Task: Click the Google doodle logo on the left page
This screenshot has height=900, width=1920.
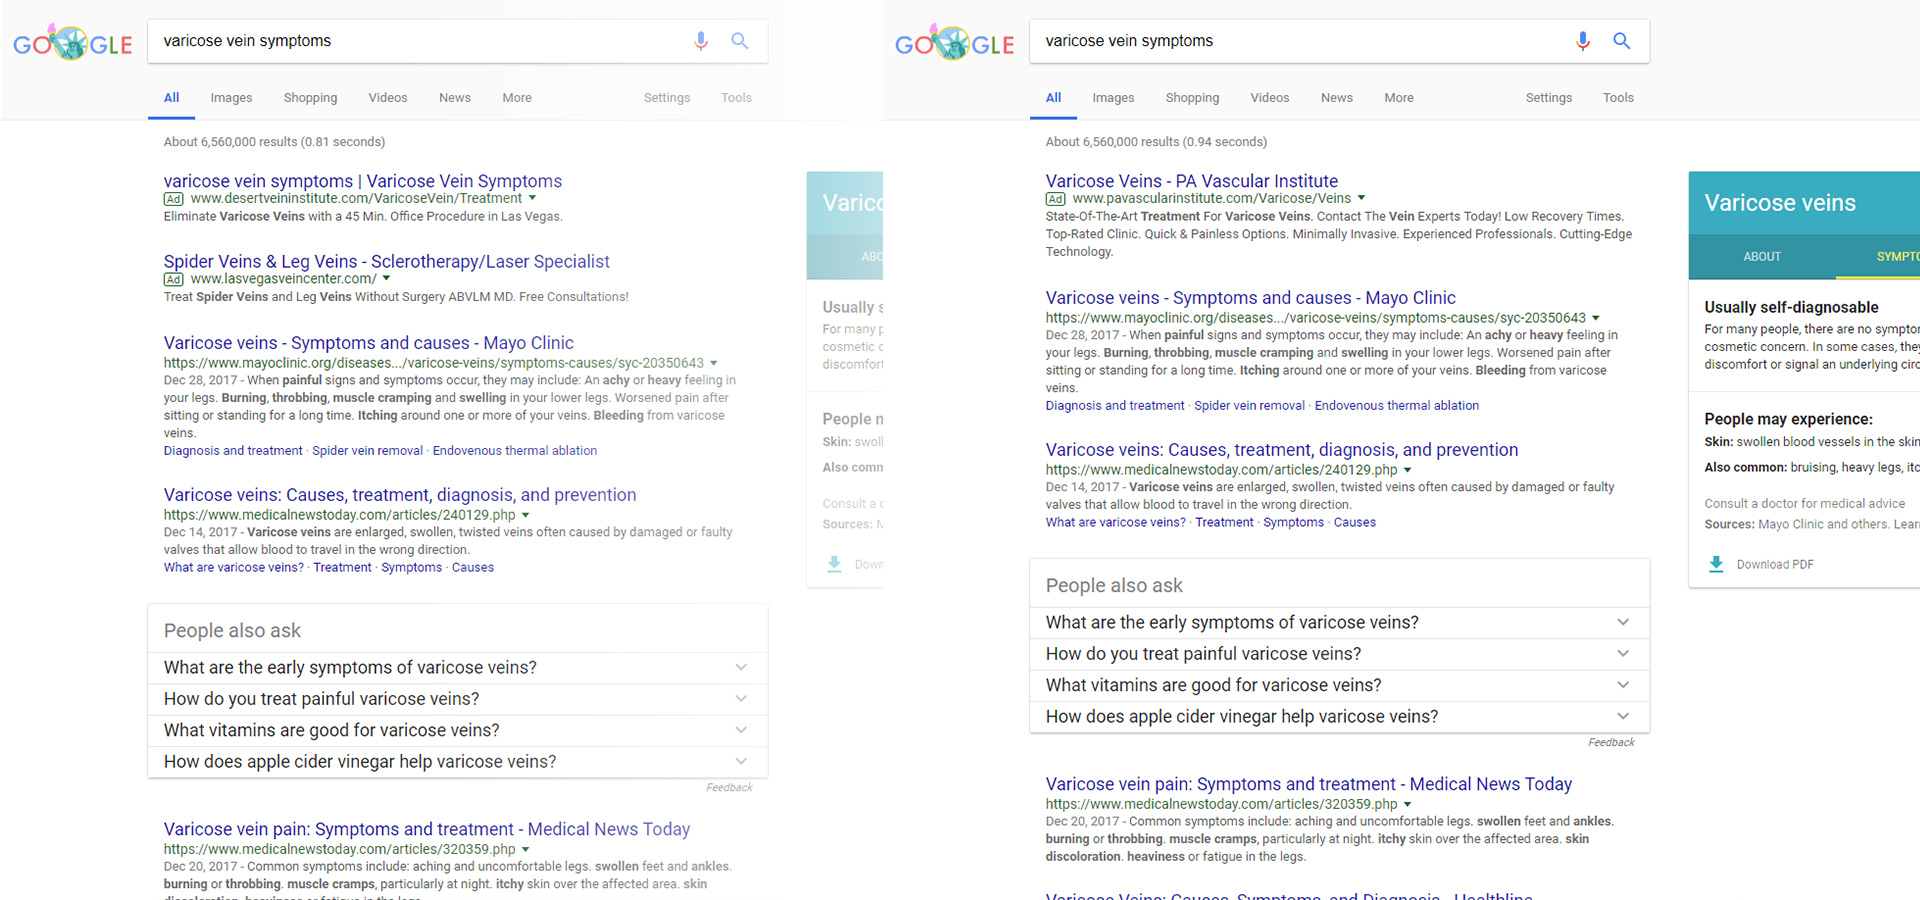Action: 72,43
